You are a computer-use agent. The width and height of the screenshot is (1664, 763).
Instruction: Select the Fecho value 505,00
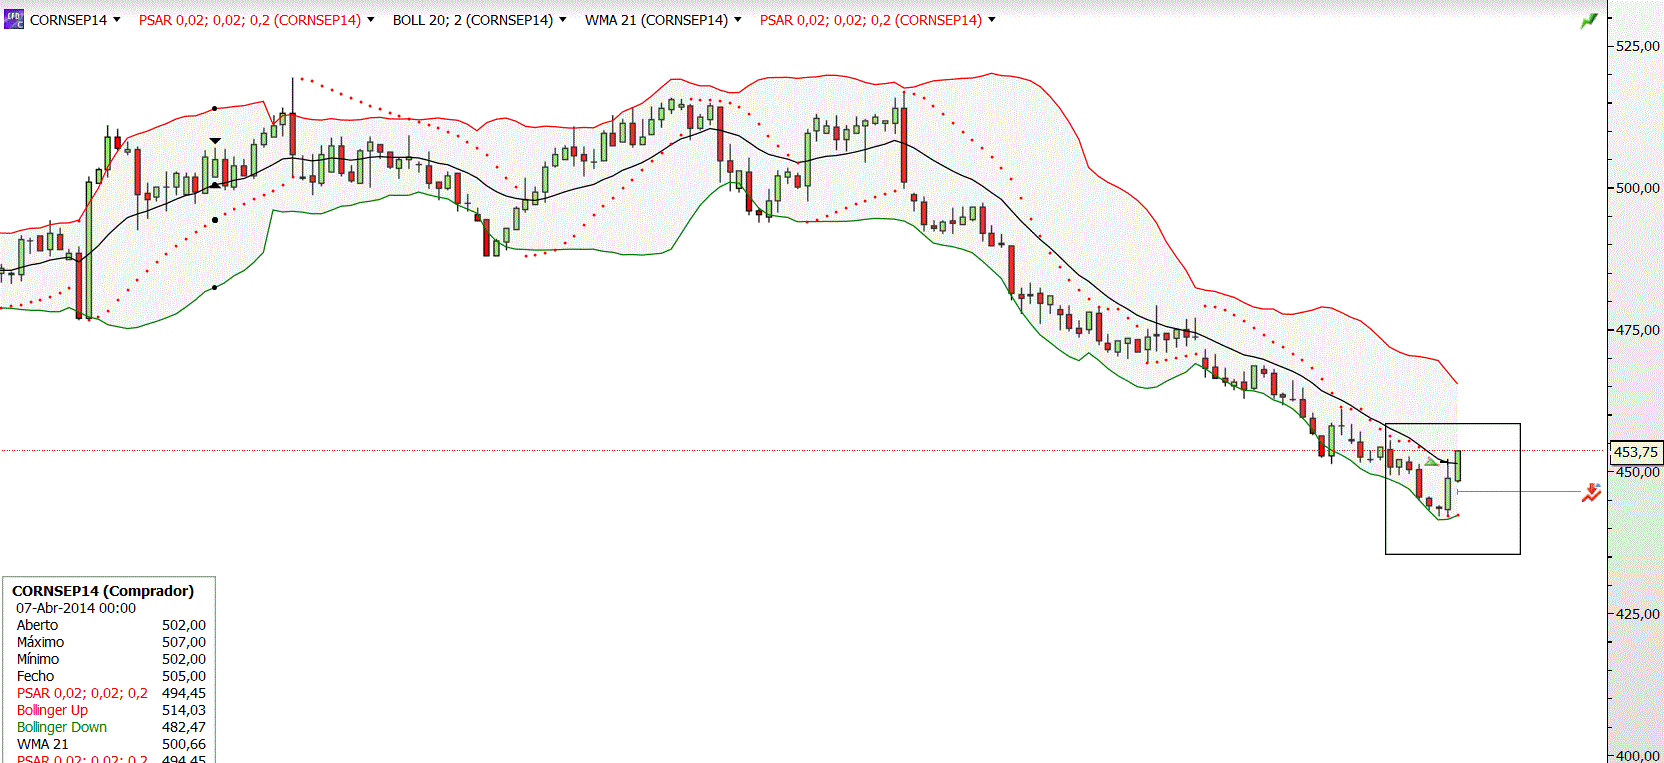tap(184, 676)
